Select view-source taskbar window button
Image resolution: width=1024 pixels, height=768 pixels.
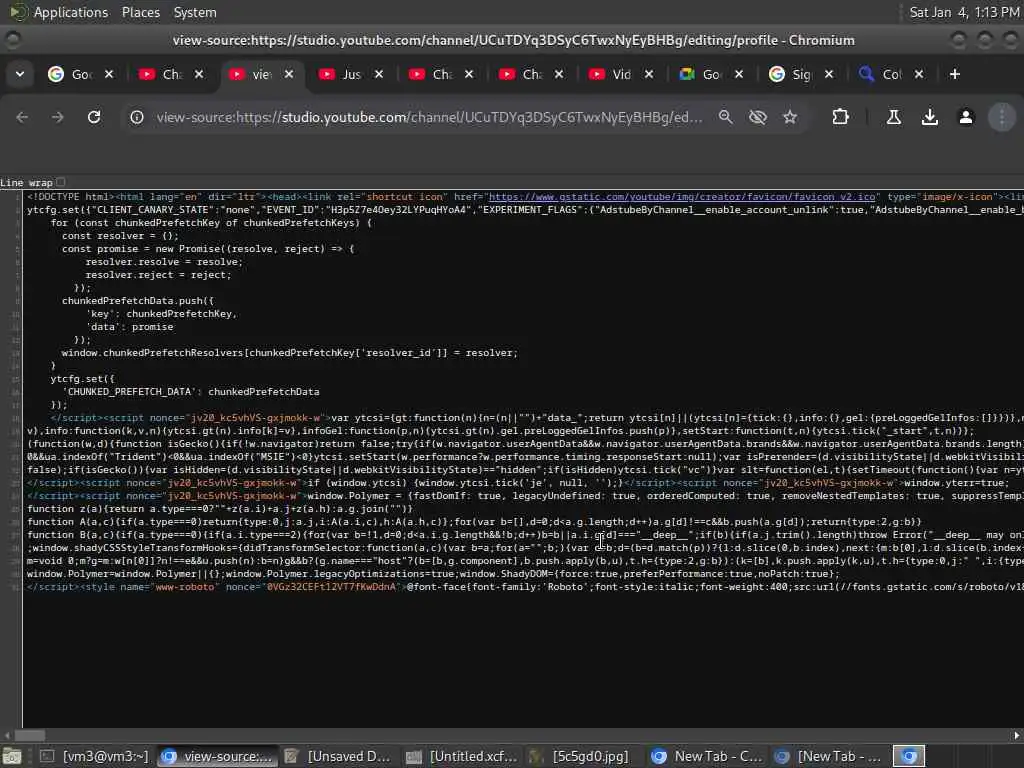point(217,756)
